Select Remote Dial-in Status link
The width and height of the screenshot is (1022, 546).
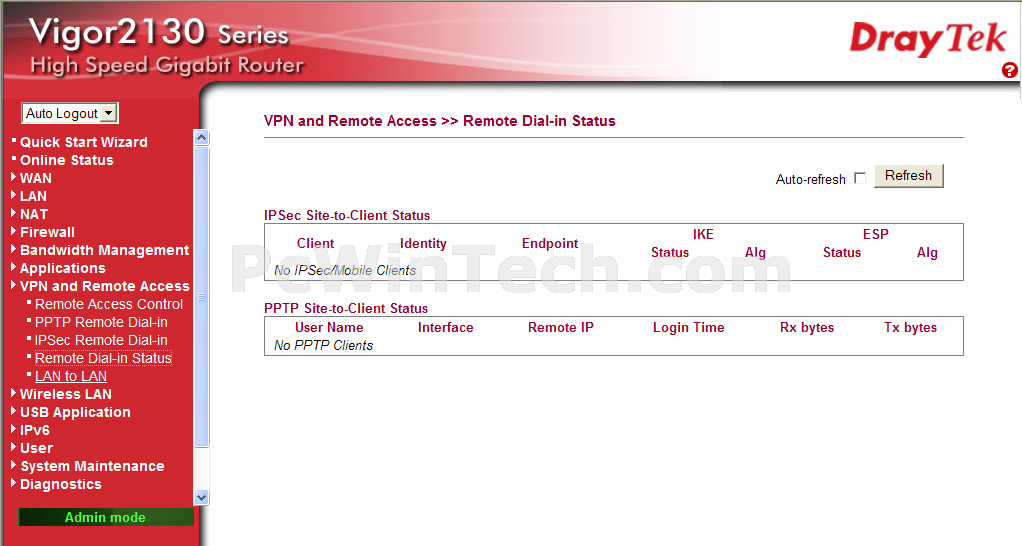103,358
